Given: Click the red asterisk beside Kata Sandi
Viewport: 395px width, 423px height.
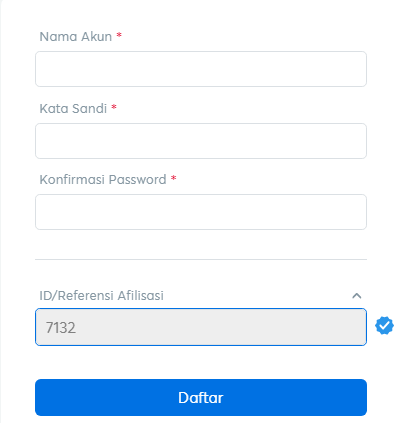Looking at the screenshot, I should click(114, 107).
